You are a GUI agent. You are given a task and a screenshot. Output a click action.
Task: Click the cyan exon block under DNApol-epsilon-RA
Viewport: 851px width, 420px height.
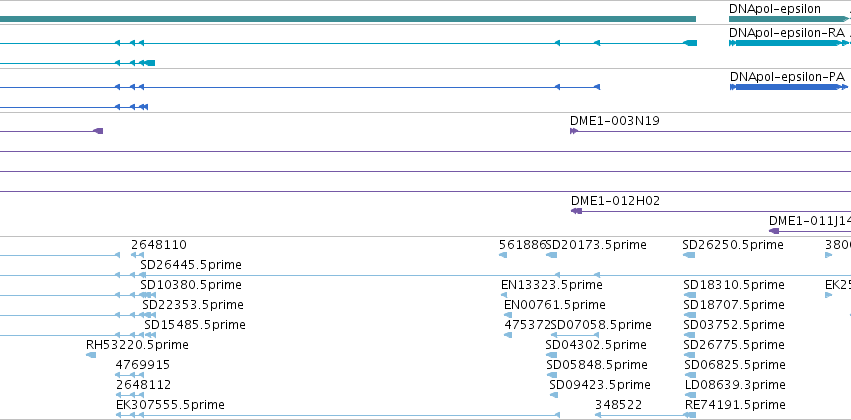787,43
